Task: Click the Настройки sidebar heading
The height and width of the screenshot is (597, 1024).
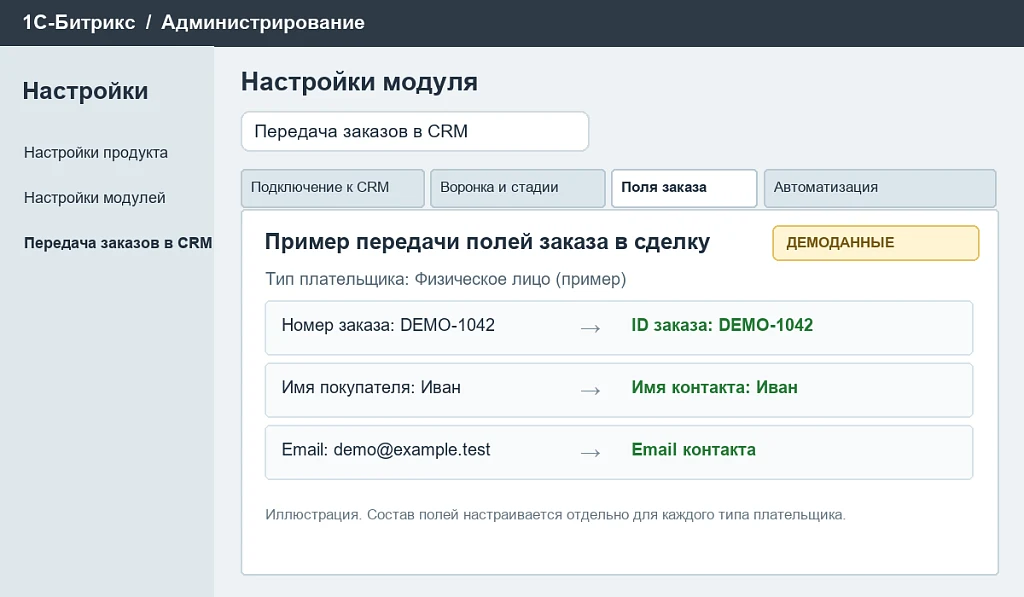Action: (86, 91)
